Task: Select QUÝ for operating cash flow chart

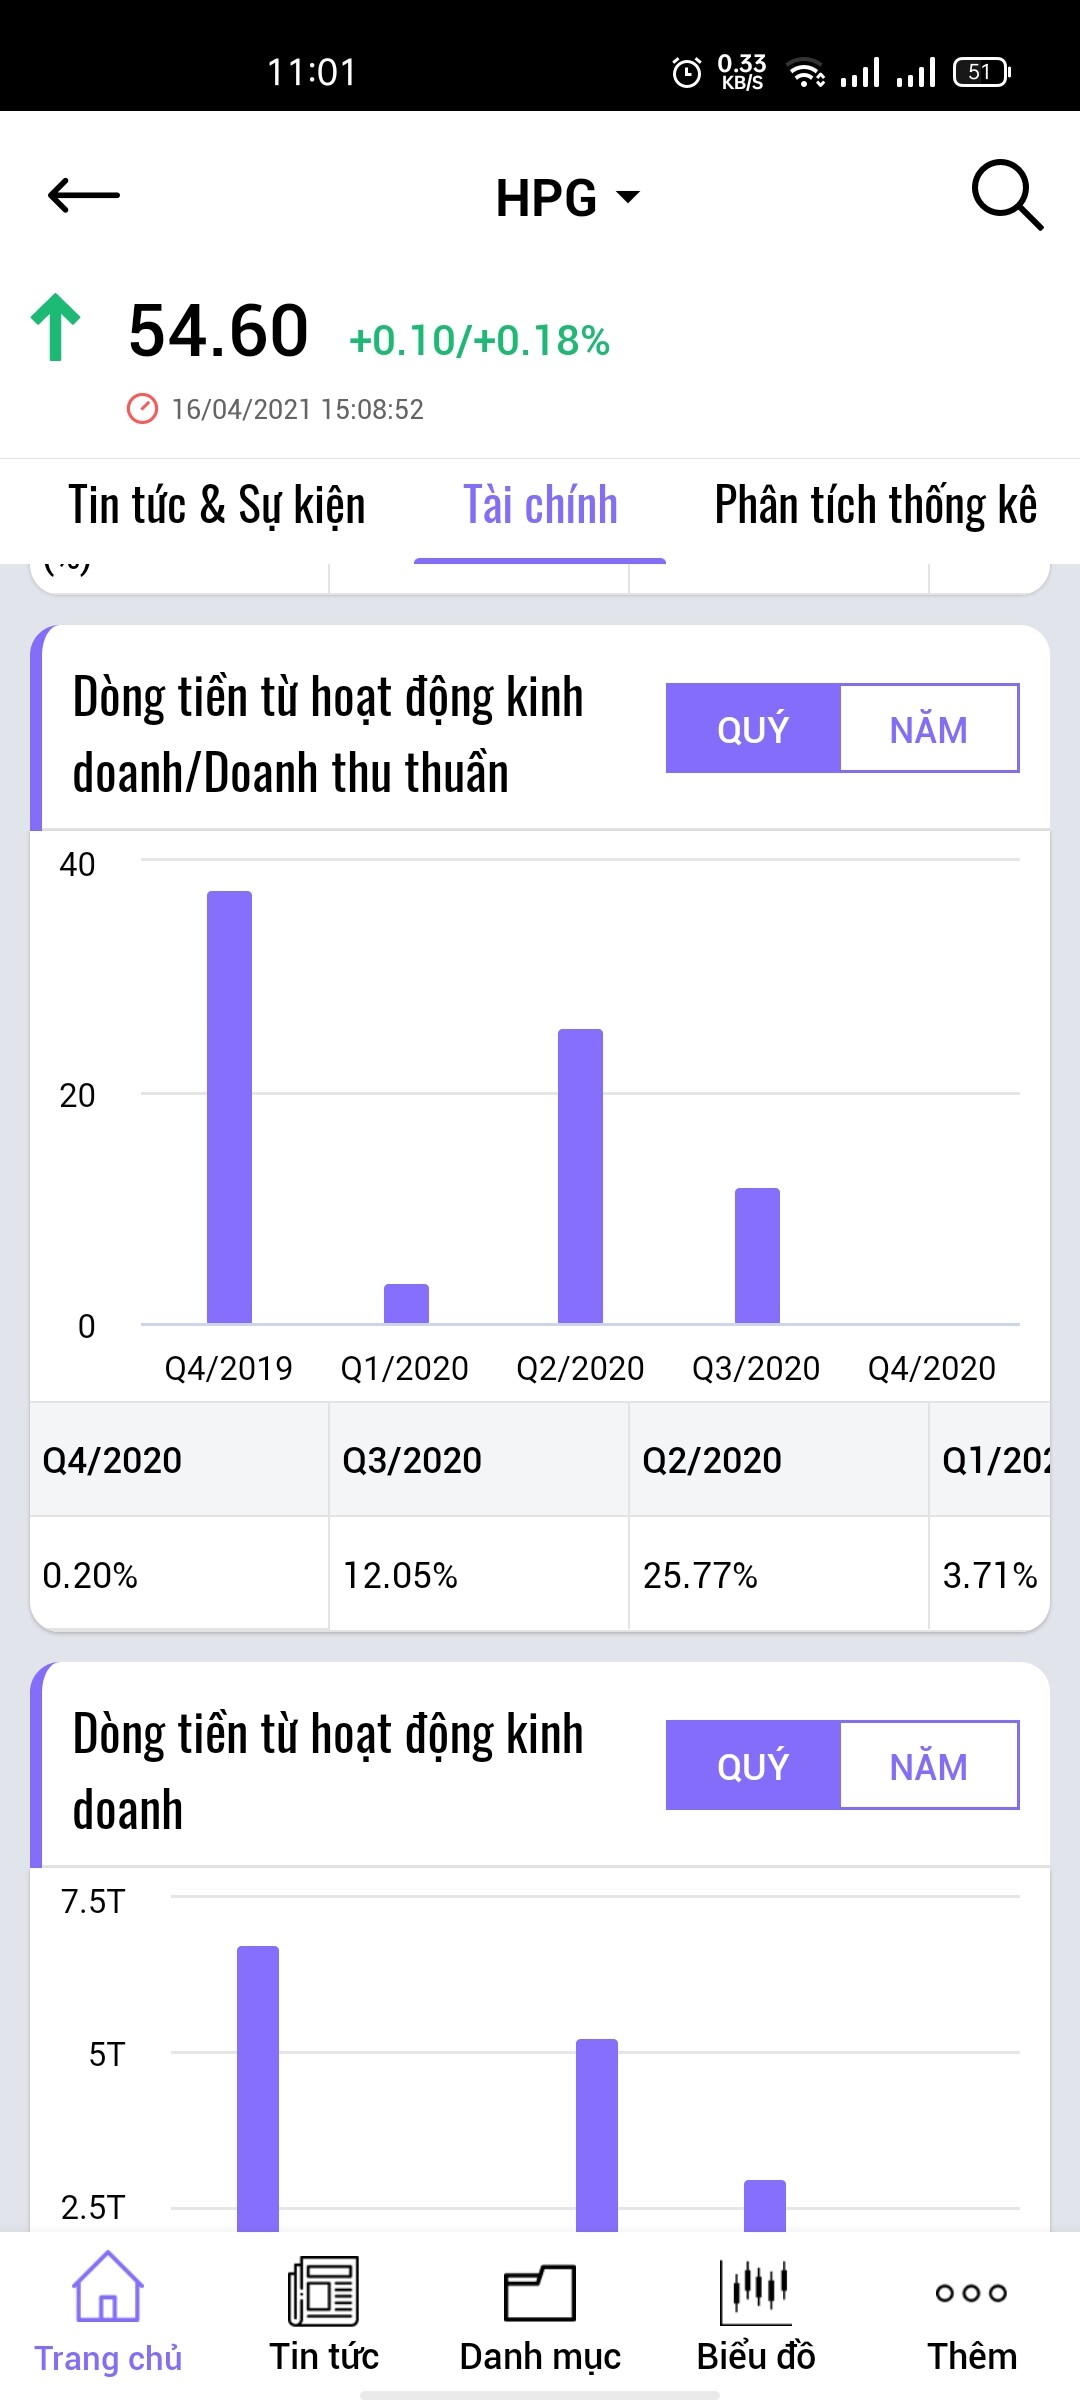Action: click(753, 1766)
